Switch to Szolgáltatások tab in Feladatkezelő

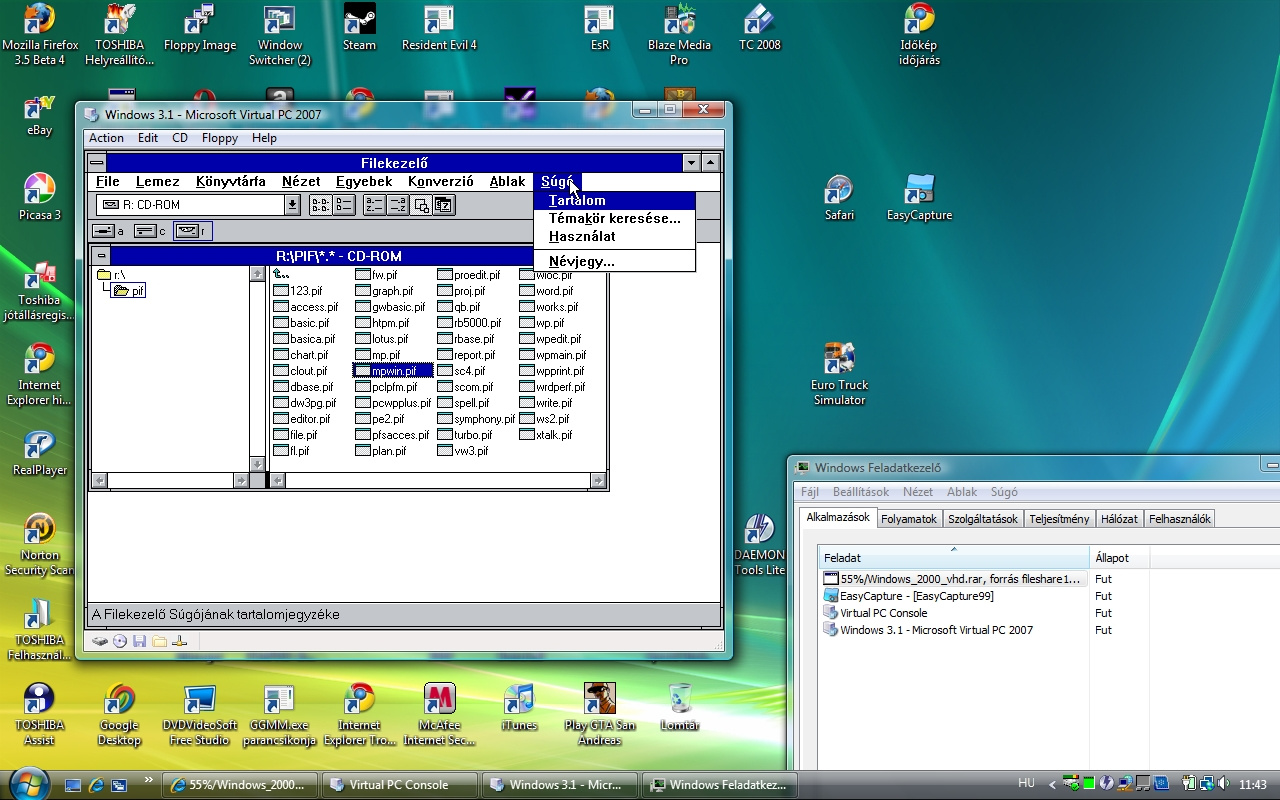tap(983, 519)
